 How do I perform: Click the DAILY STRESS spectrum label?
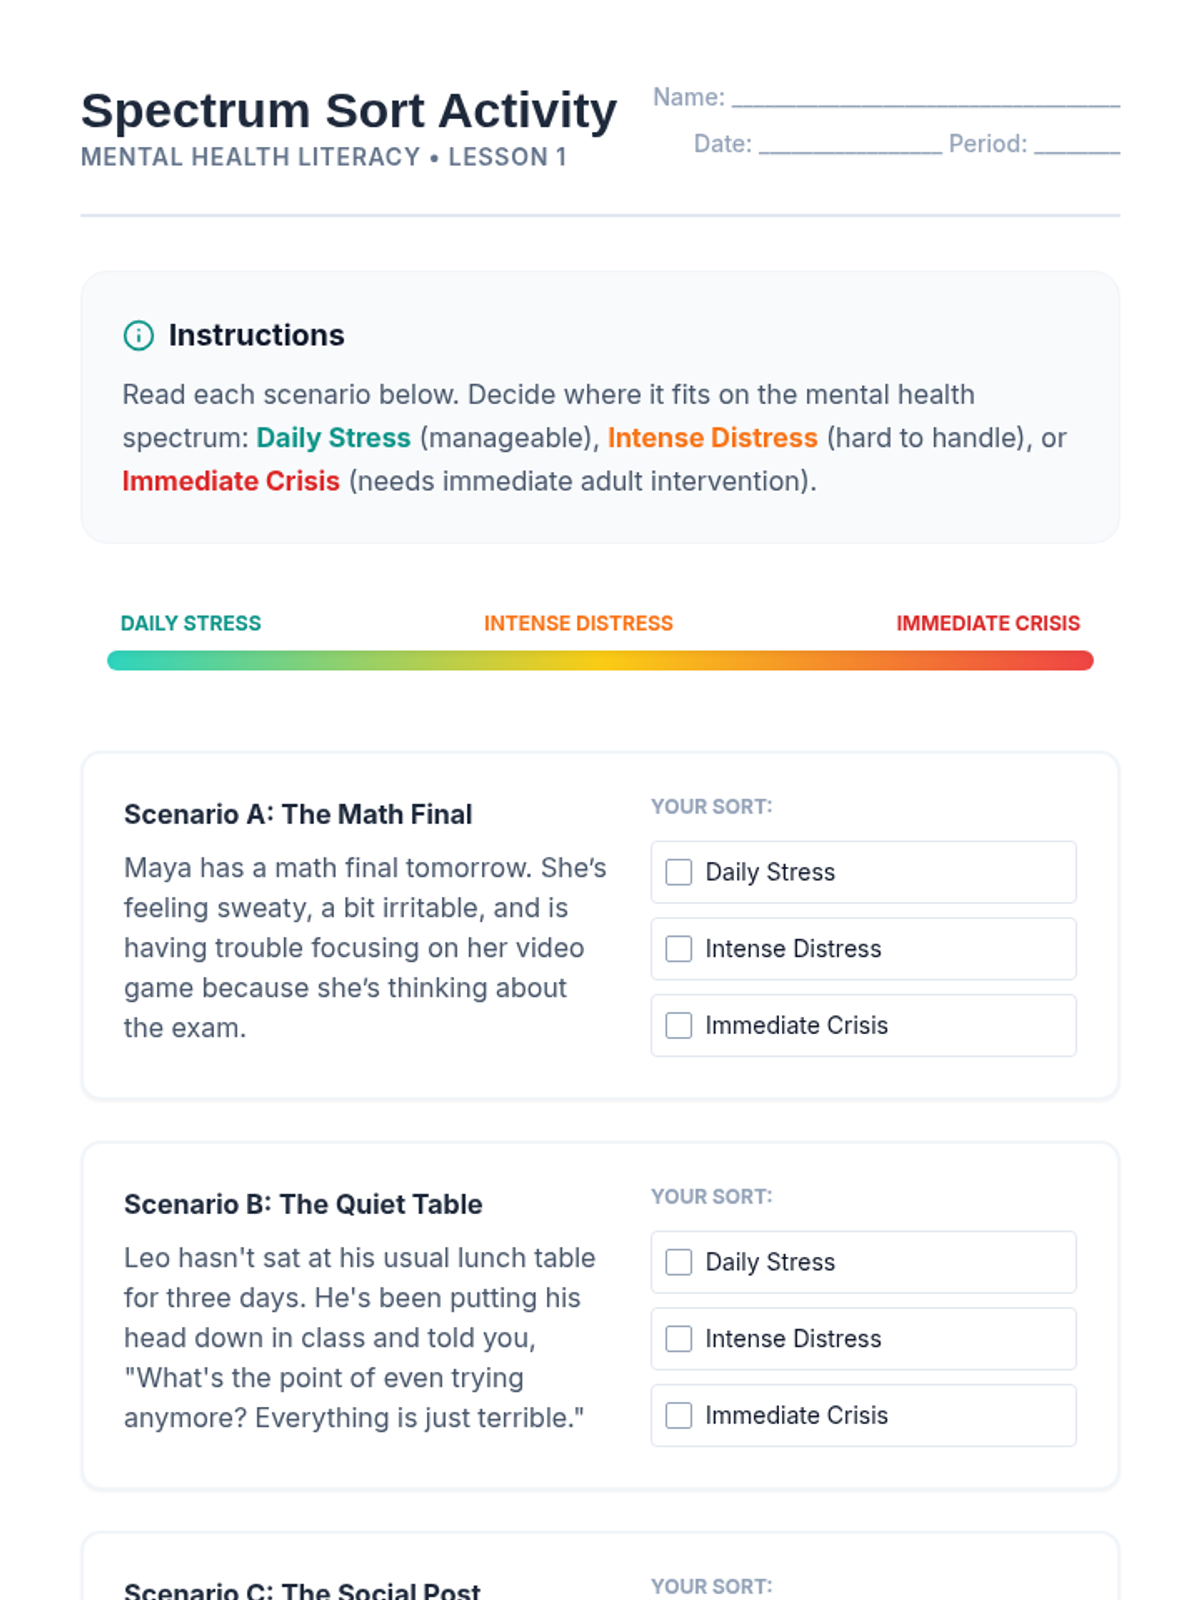(x=191, y=623)
